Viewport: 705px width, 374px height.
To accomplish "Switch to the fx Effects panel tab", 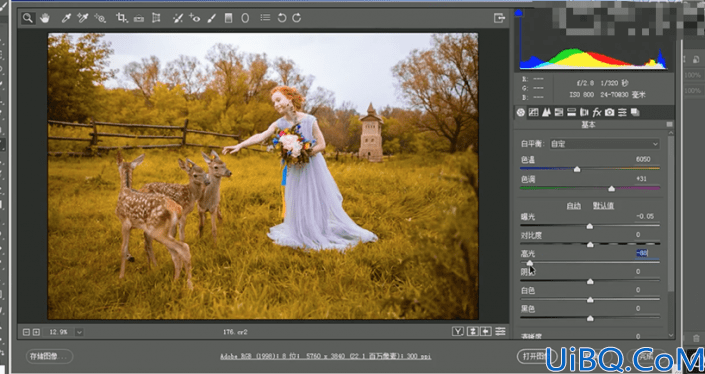I will (597, 112).
